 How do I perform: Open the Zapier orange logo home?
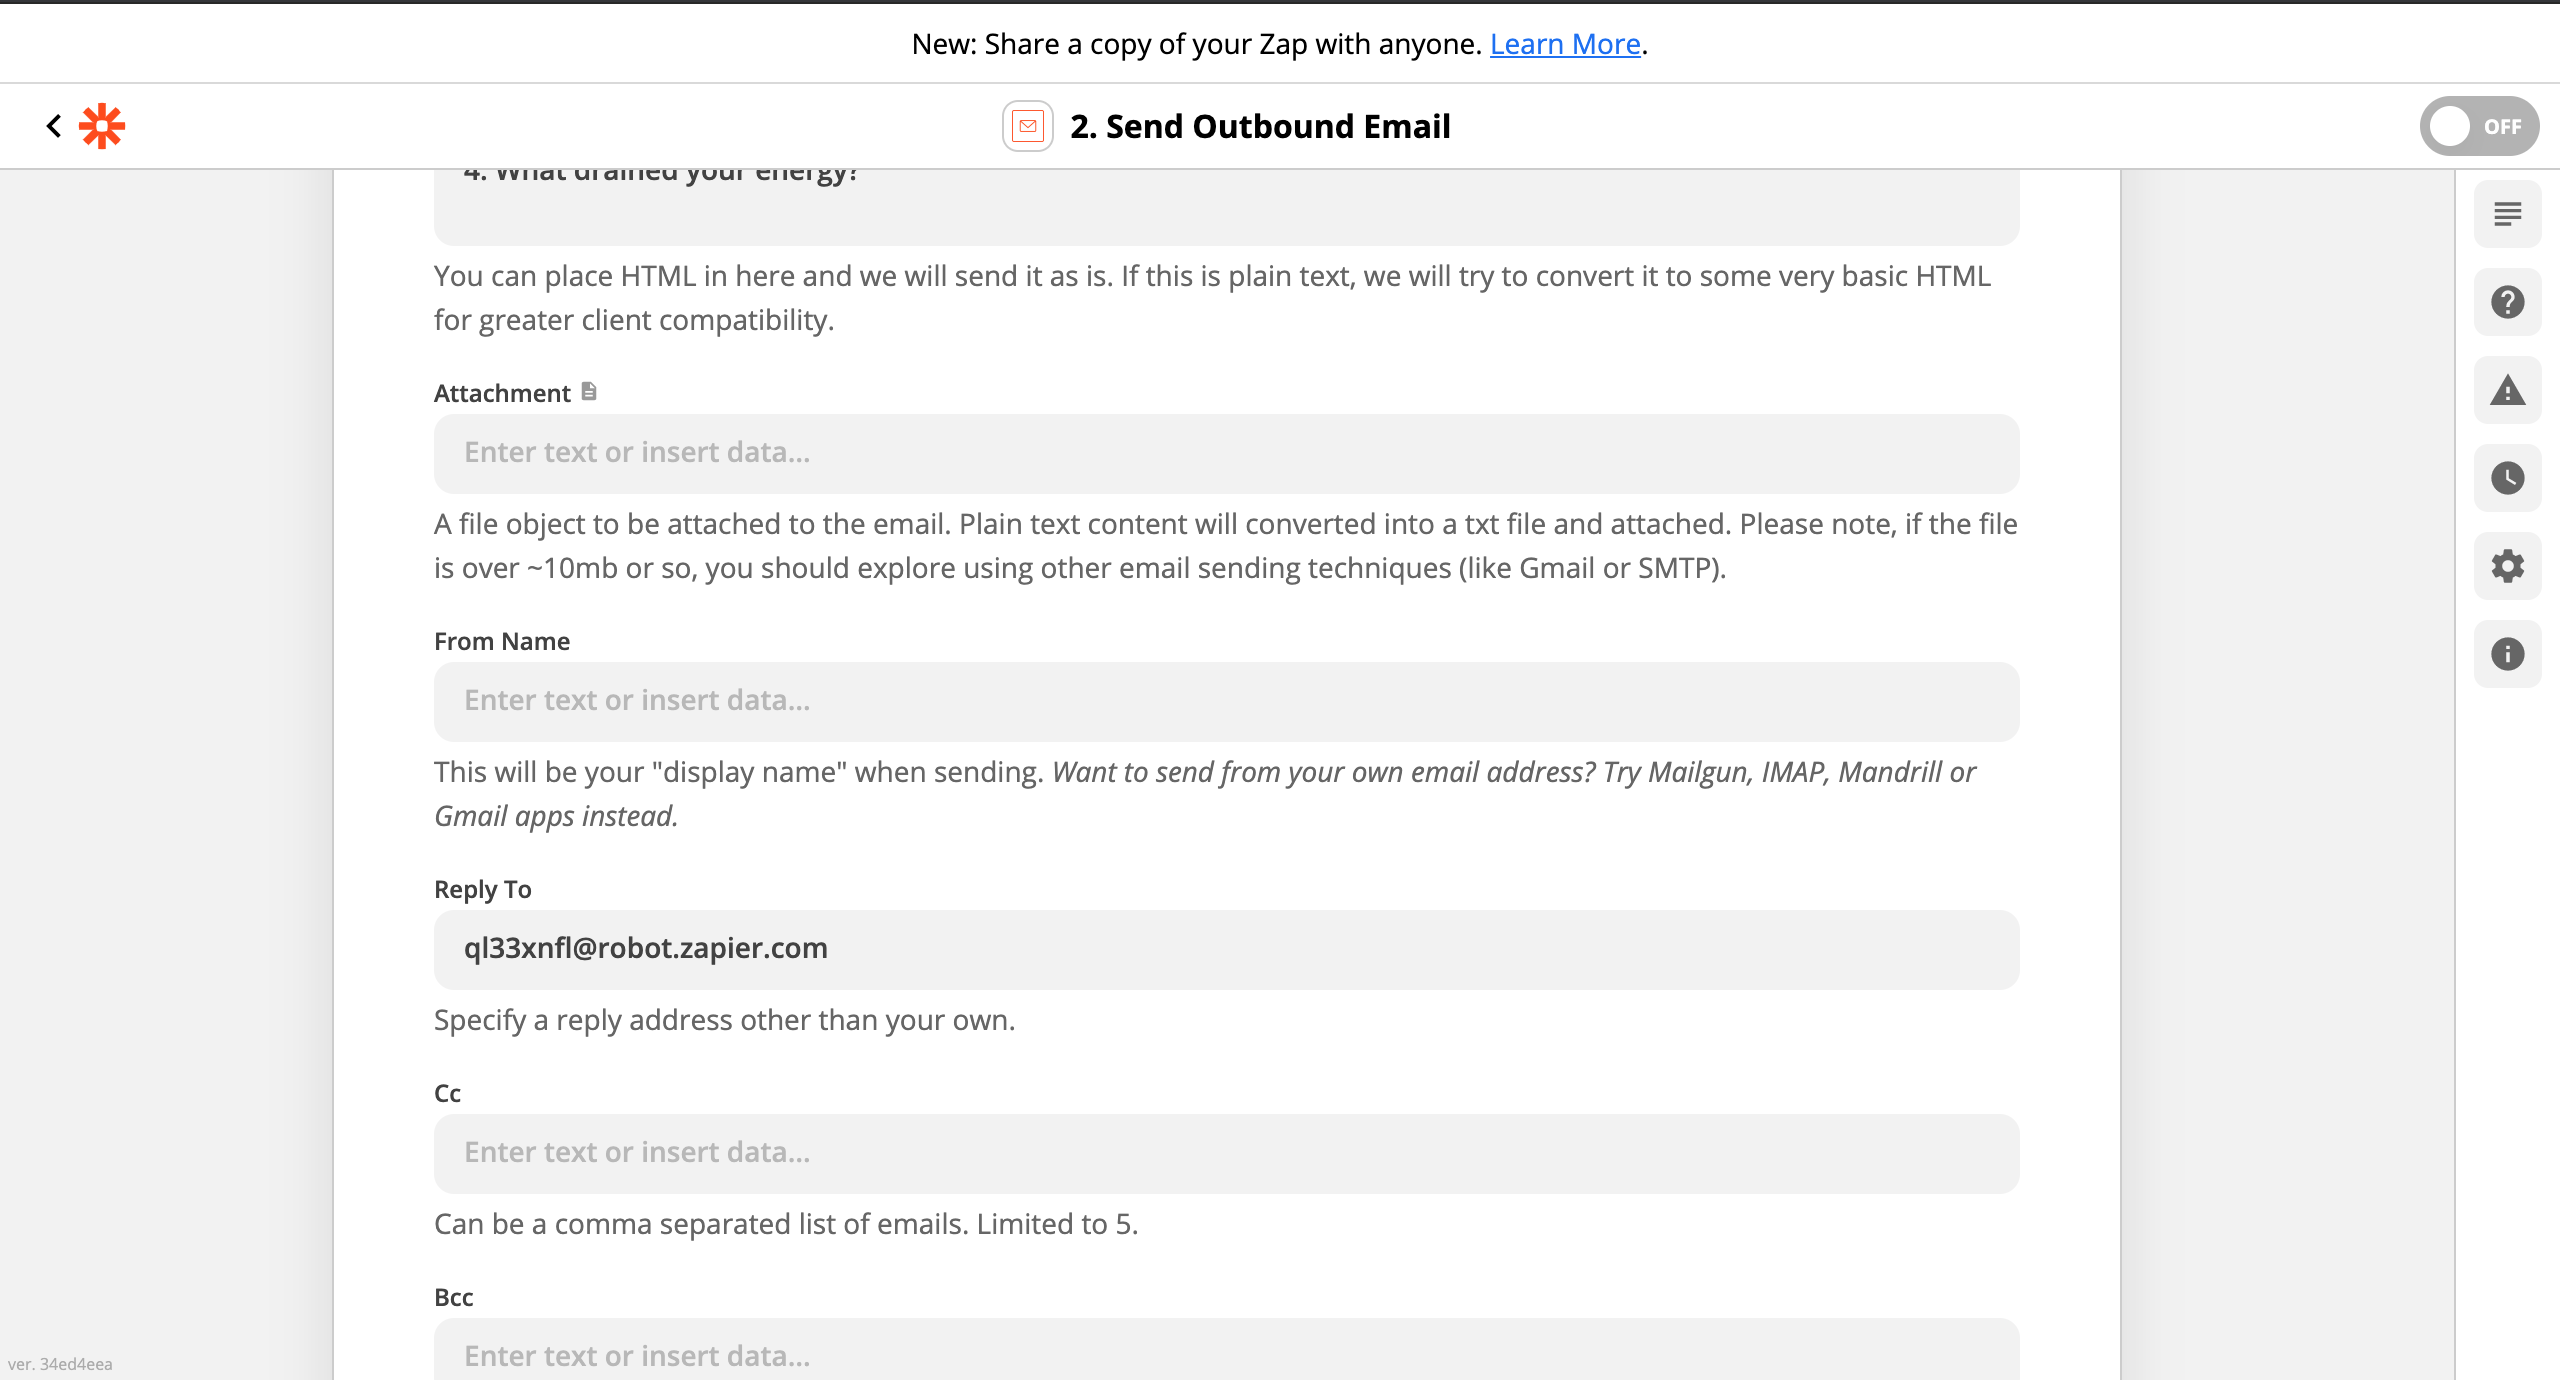pyautogui.click(x=102, y=126)
